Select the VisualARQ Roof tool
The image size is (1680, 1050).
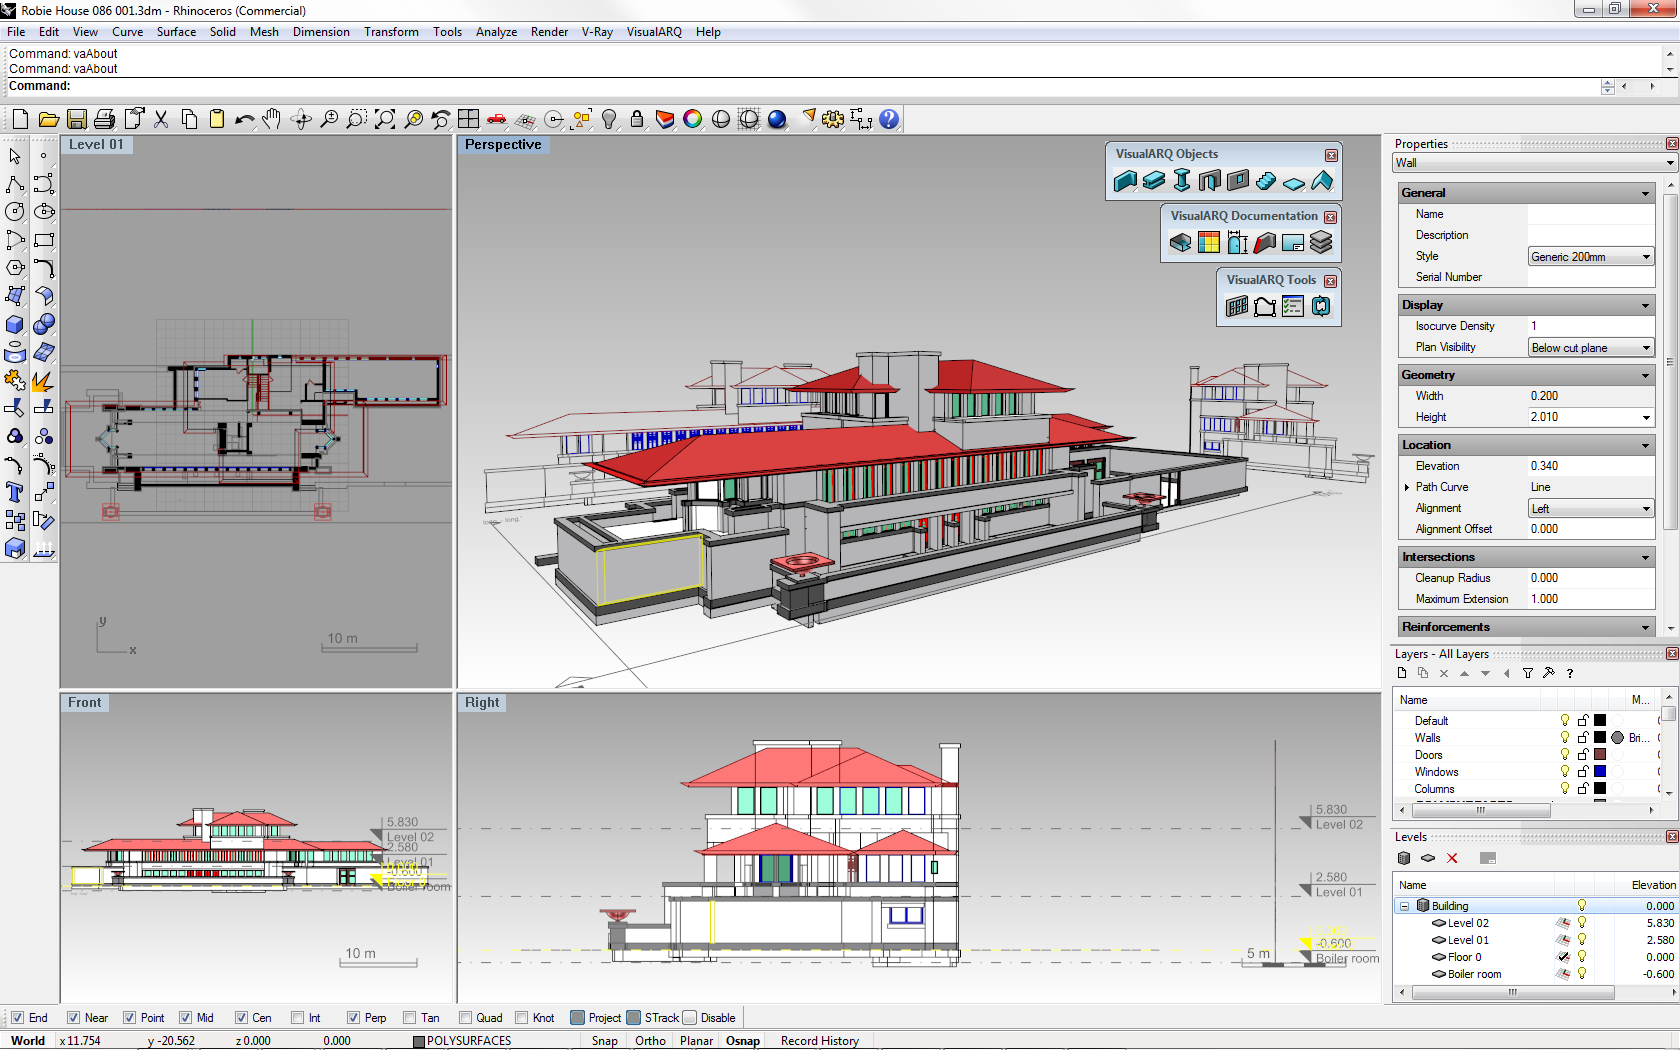(1322, 181)
